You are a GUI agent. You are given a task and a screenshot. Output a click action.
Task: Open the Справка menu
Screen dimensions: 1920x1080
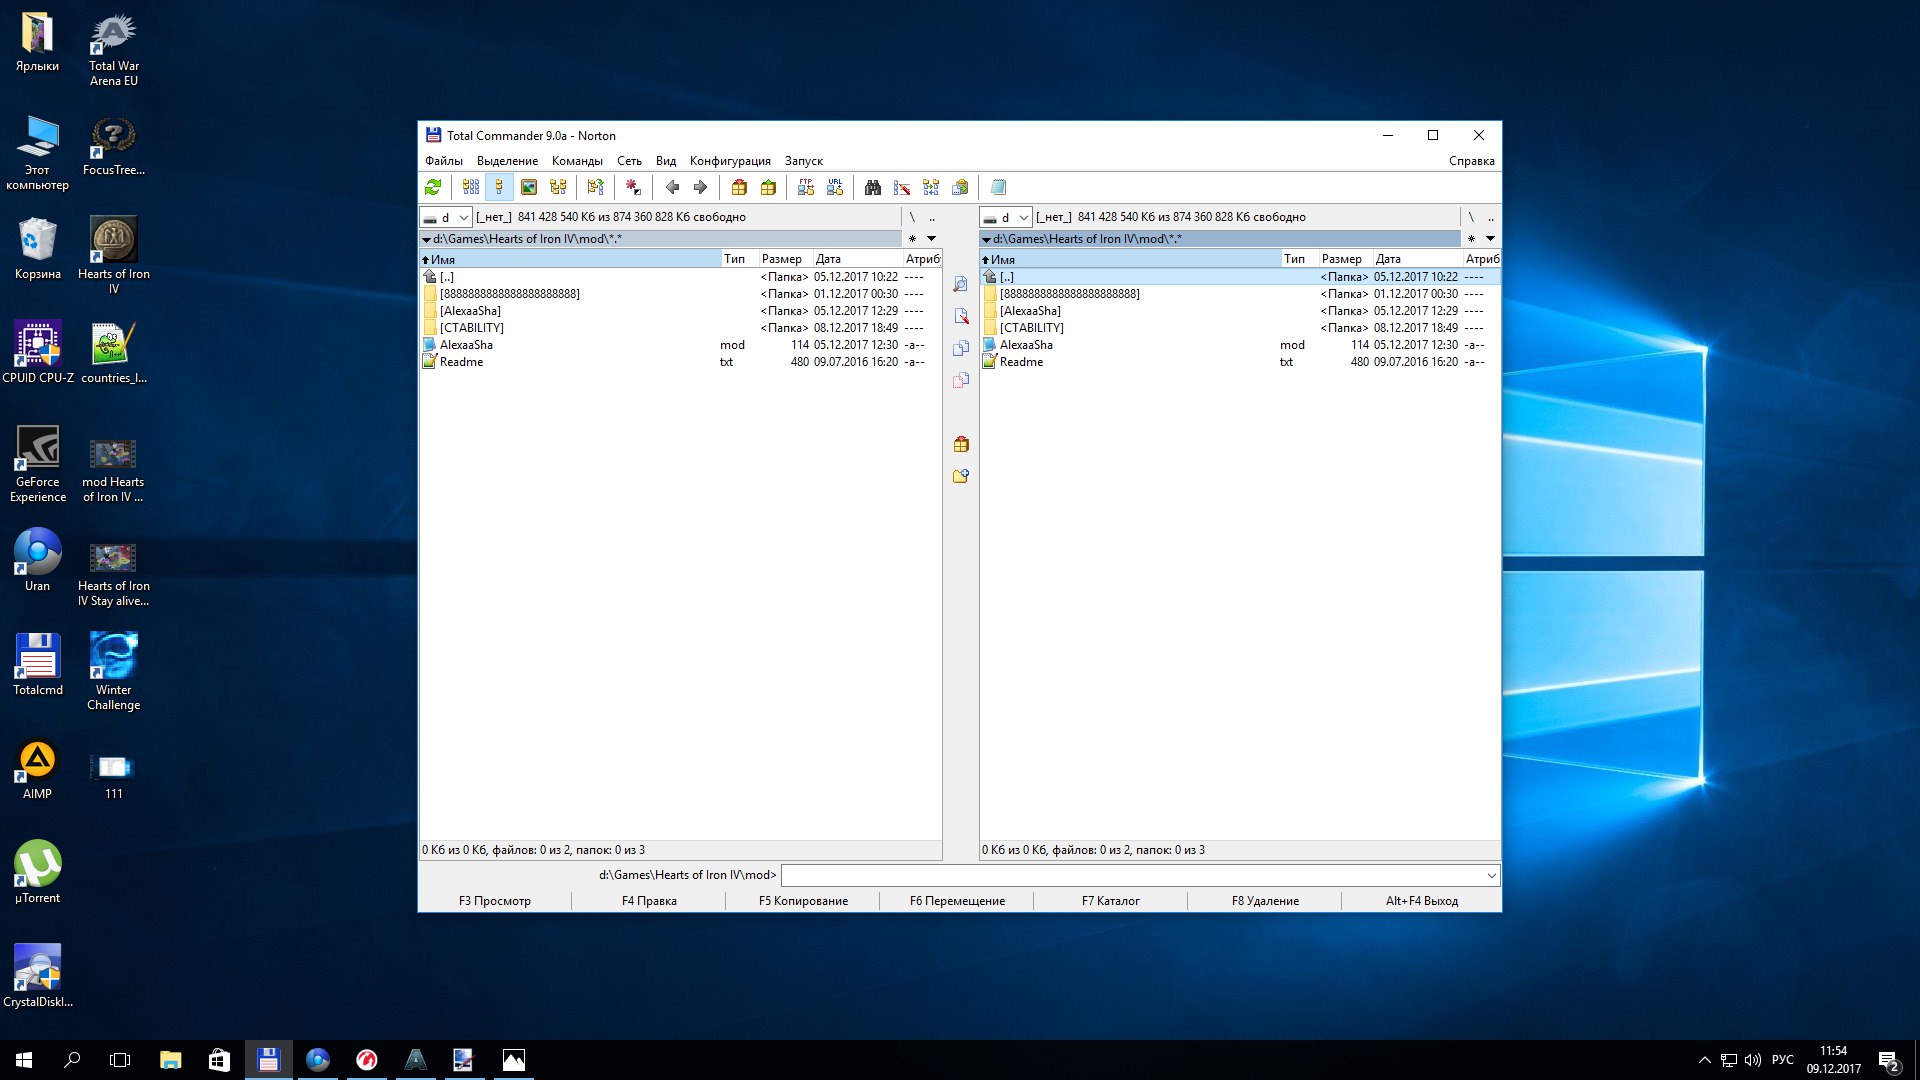1471,161
